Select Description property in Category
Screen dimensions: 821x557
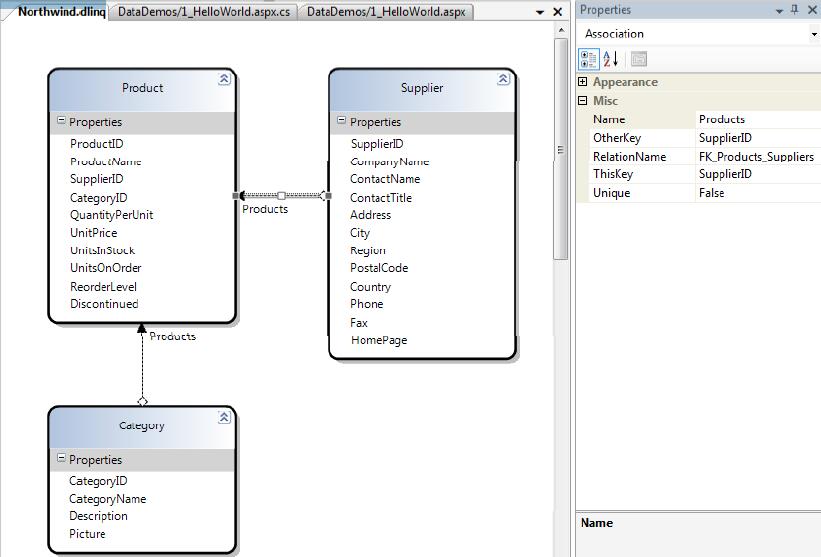coord(98,516)
